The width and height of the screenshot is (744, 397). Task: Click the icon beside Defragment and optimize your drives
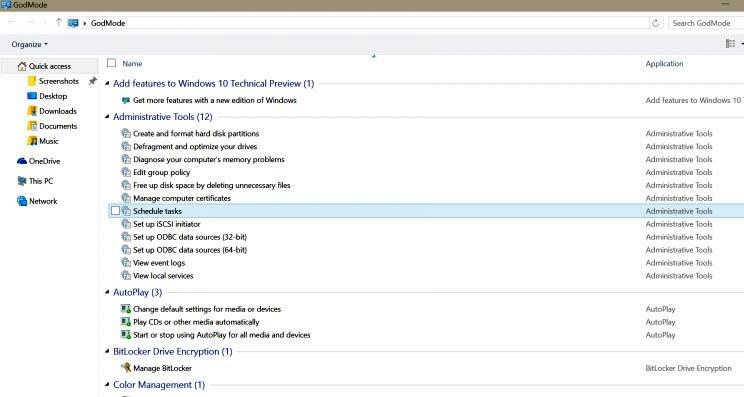click(x=126, y=146)
